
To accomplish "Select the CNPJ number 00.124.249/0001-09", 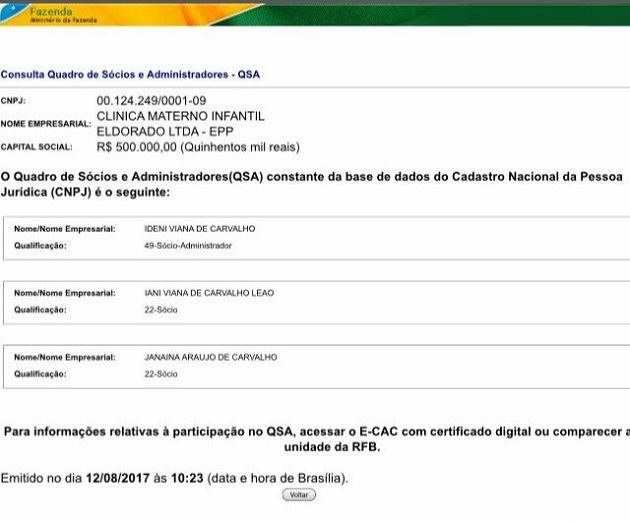I will tap(151, 101).
